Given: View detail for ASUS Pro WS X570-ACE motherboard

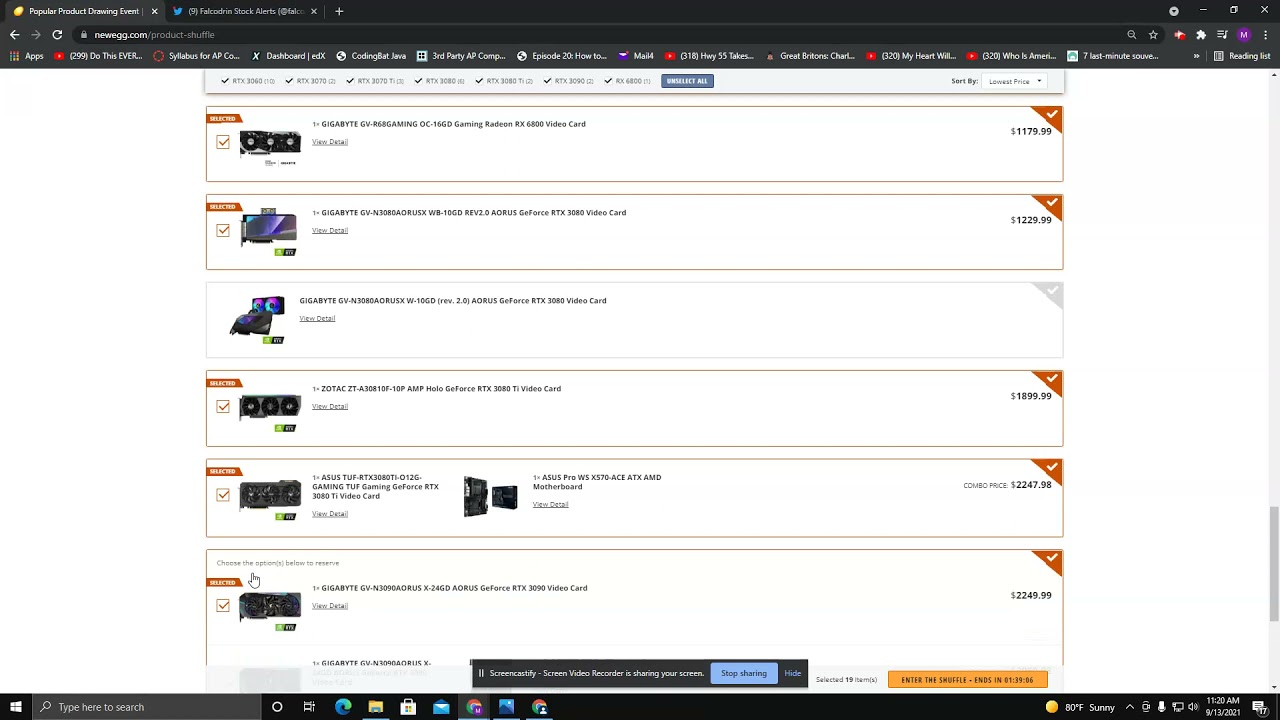Looking at the screenshot, I should pyautogui.click(x=550, y=504).
